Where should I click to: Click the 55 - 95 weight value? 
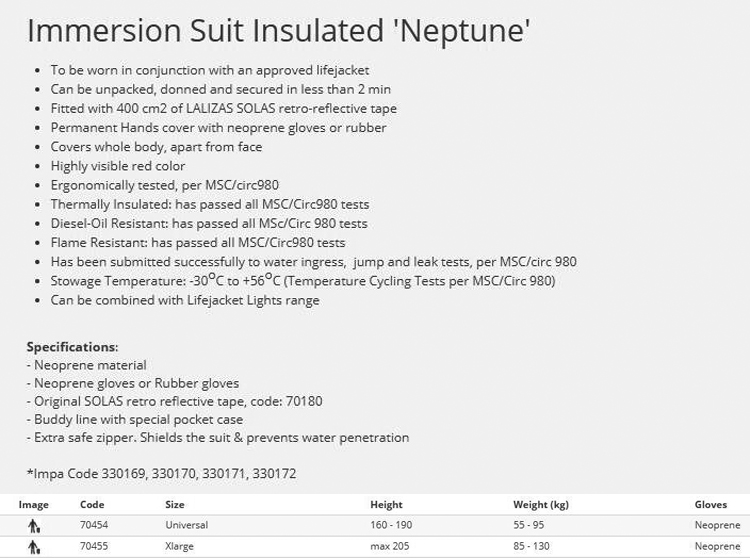(x=529, y=525)
